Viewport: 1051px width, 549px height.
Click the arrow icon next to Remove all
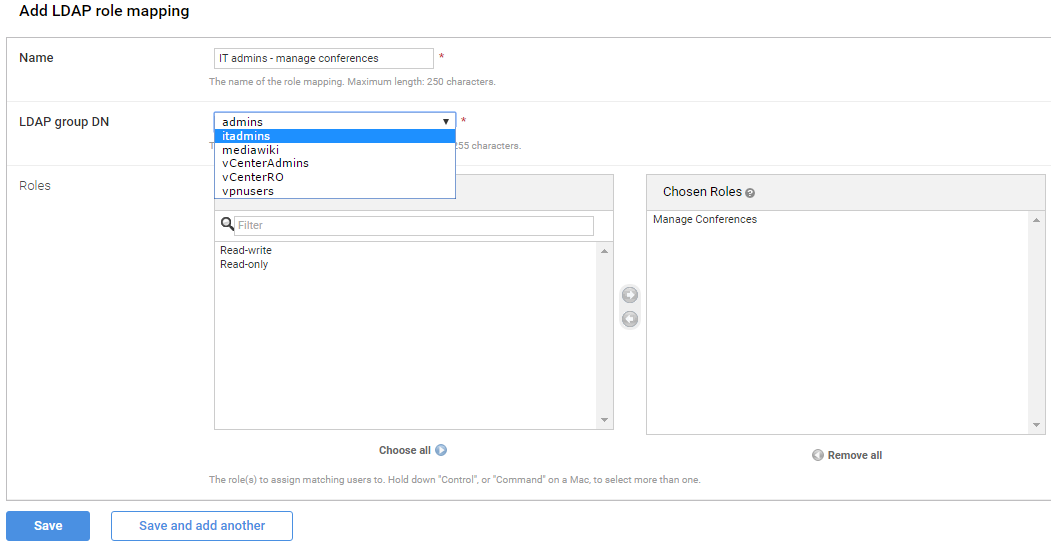click(818, 456)
